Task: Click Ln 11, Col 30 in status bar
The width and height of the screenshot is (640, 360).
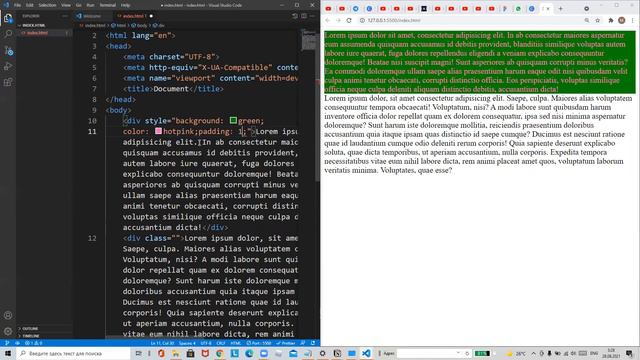Action: coord(162,343)
